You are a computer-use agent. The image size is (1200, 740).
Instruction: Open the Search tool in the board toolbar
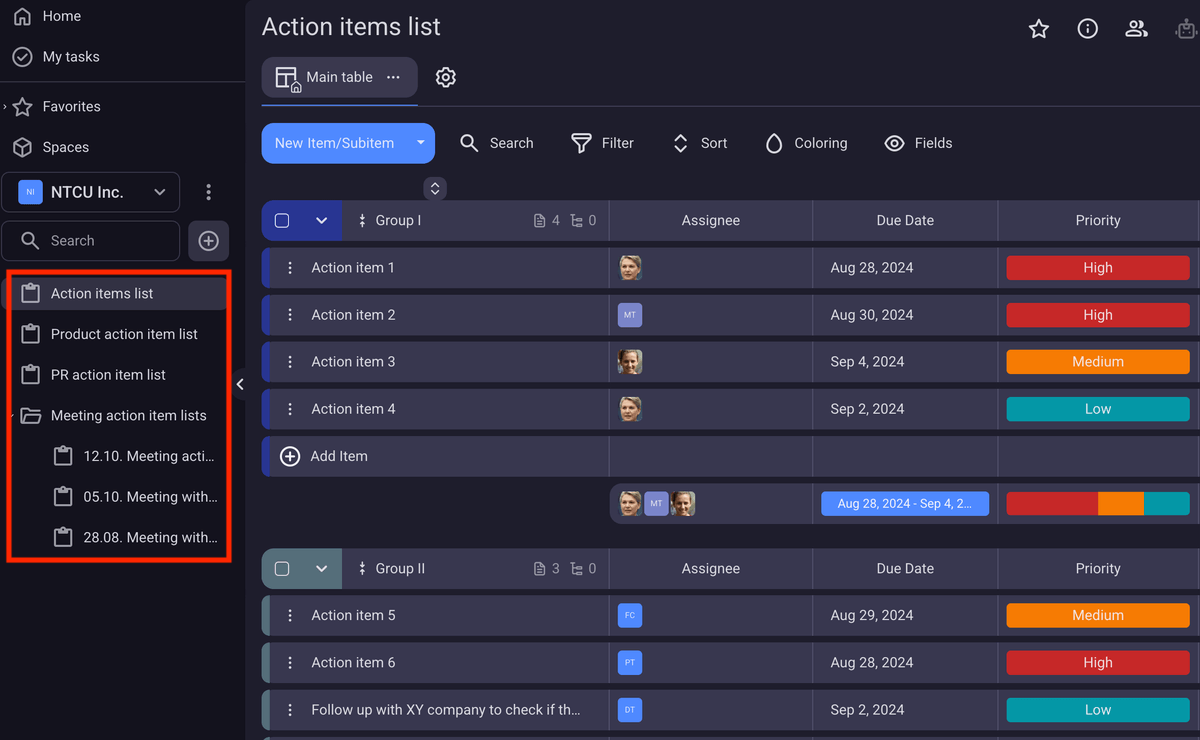[x=497, y=143]
